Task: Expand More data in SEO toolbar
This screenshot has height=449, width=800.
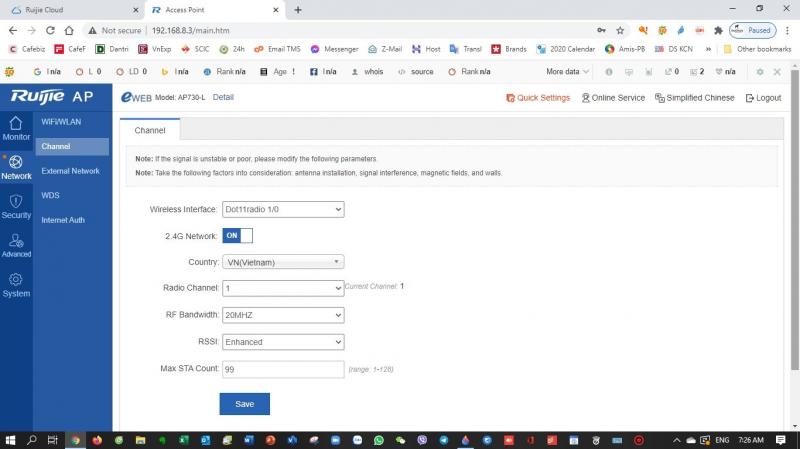Action: pos(567,71)
